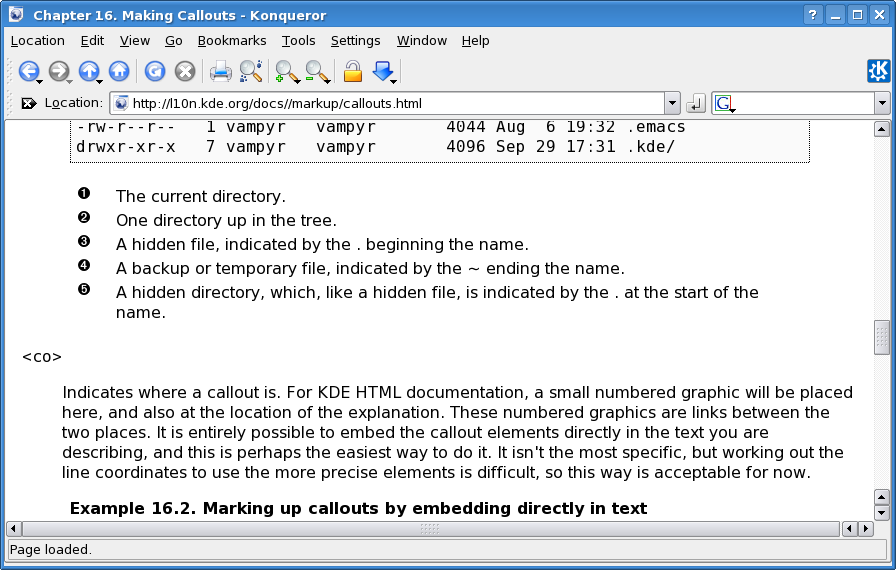Click the vertical scrollbar handle
This screenshot has width=896, height=570.
[881, 337]
